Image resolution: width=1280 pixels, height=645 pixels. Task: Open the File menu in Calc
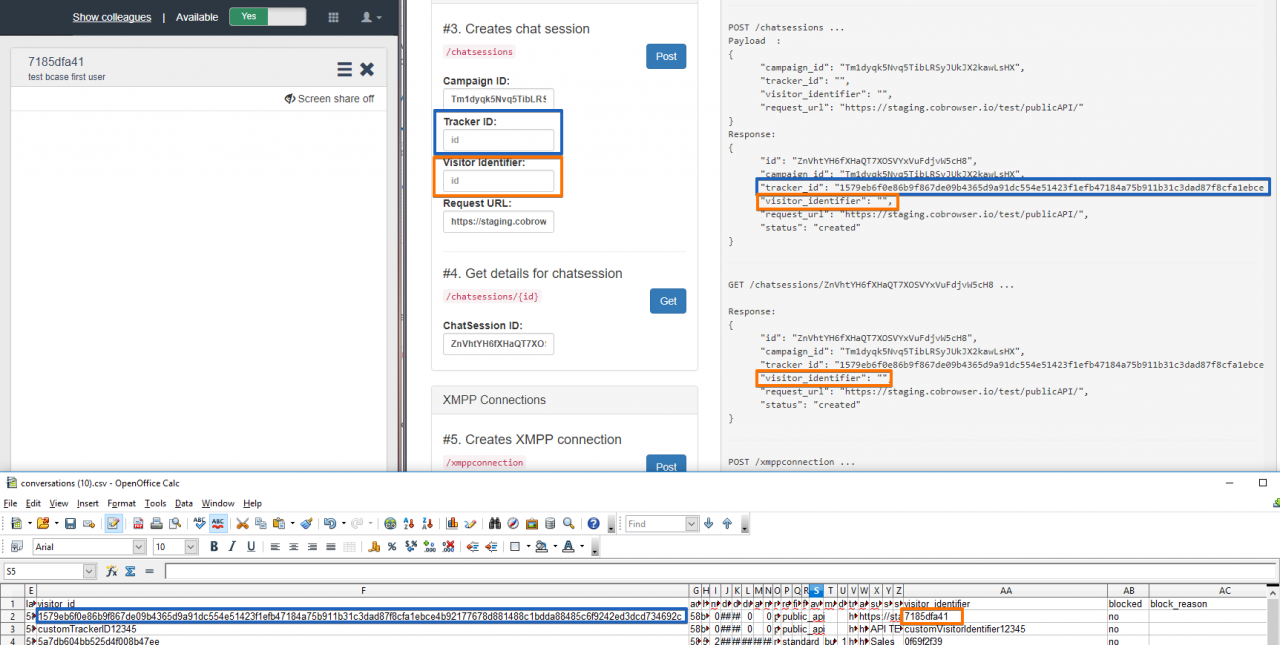tap(10, 503)
